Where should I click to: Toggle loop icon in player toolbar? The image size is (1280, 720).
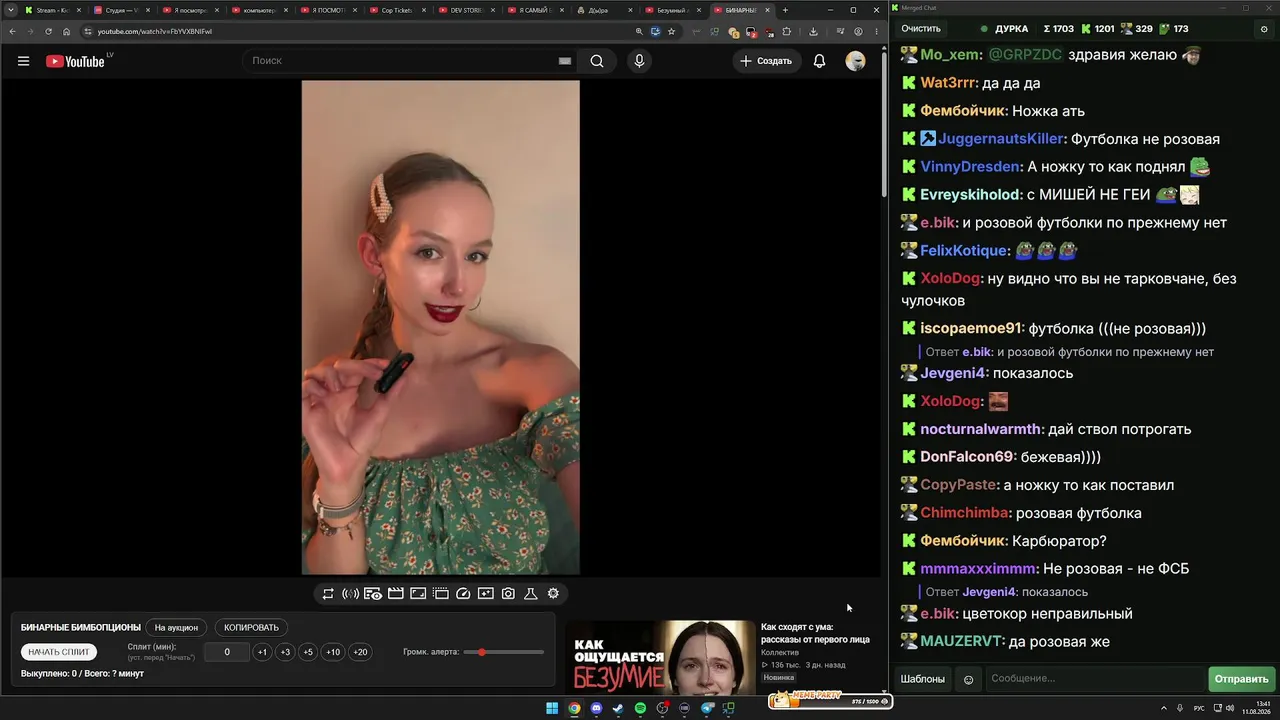[328, 594]
